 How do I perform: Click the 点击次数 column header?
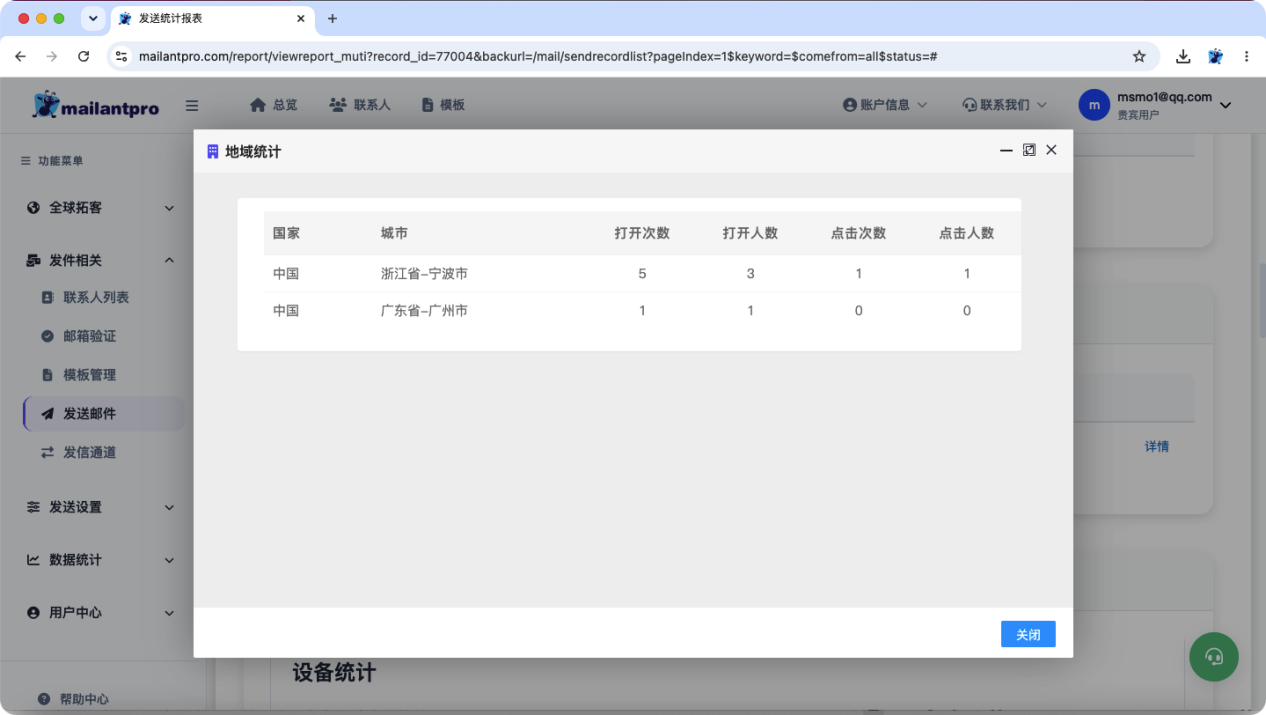tap(858, 233)
